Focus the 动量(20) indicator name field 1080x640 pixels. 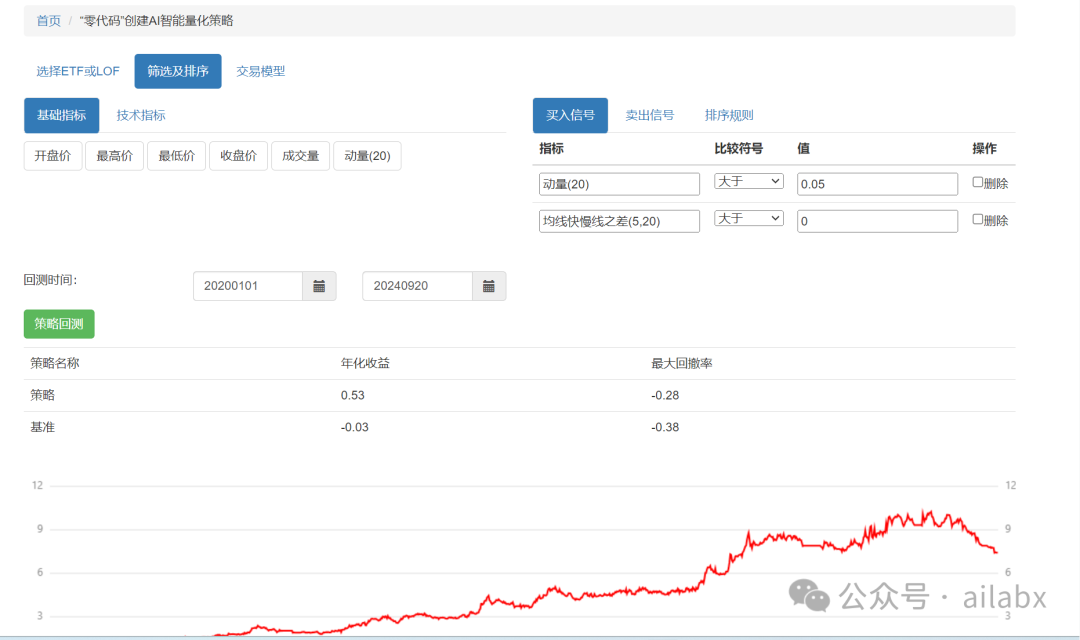pos(619,184)
